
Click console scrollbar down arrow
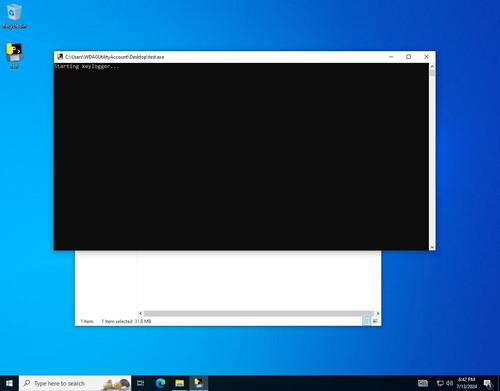coord(432,247)
